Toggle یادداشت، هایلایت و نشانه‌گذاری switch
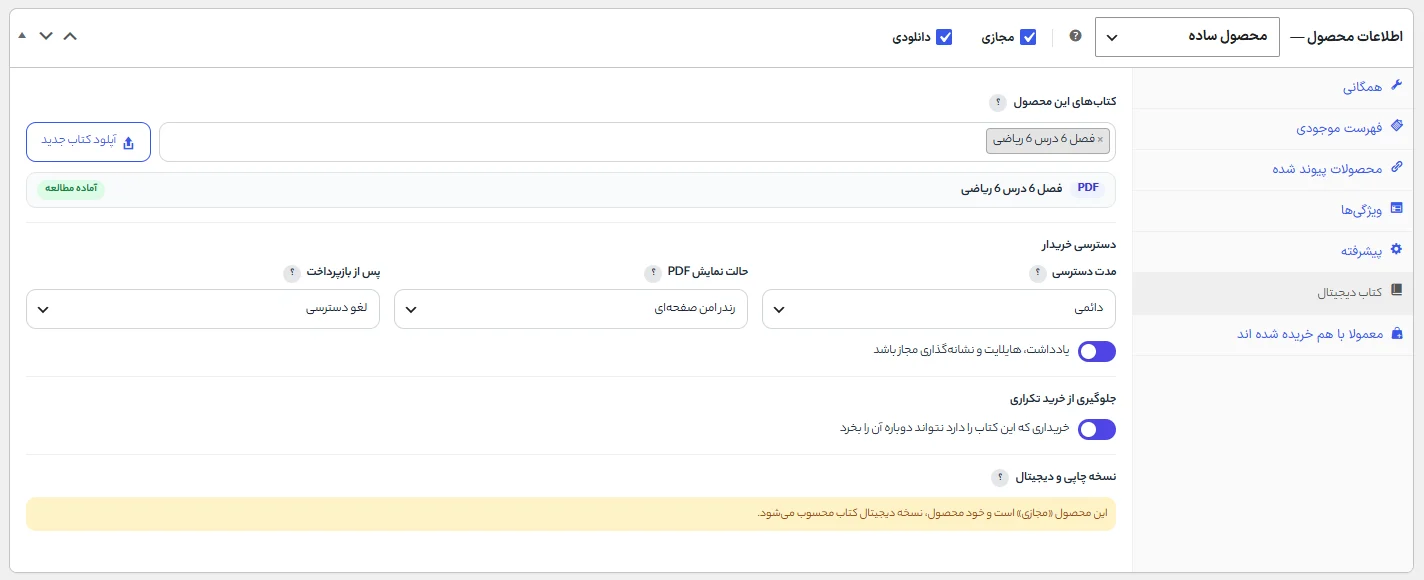1424x580 pixels. coord(1096,351)
